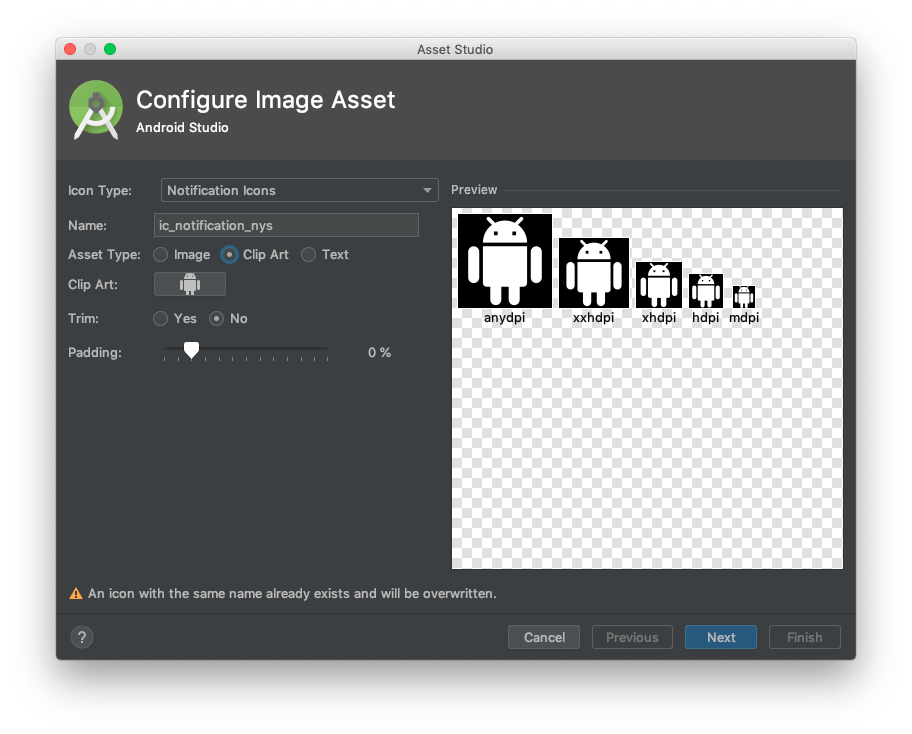Click the Name field ic_notification_nys
This screenshot has height=734, width=912.
(x=286, y=225)
